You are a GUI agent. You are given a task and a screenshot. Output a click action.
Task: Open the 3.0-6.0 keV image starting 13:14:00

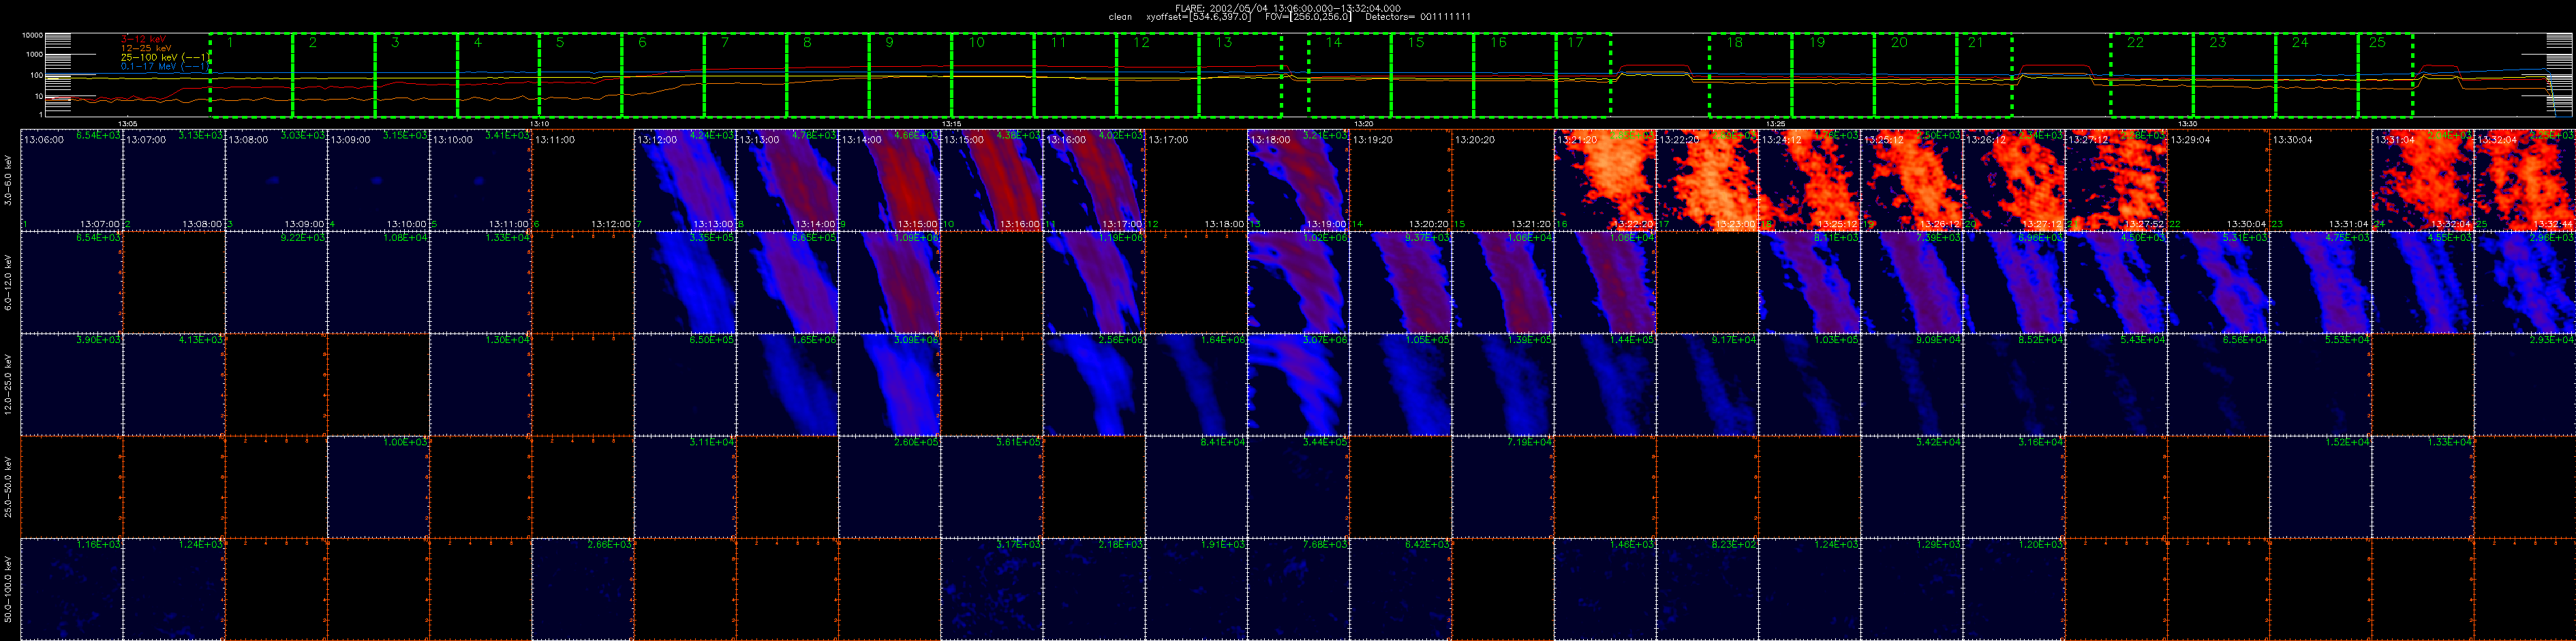pyautogui.click(x=890, y=180)
